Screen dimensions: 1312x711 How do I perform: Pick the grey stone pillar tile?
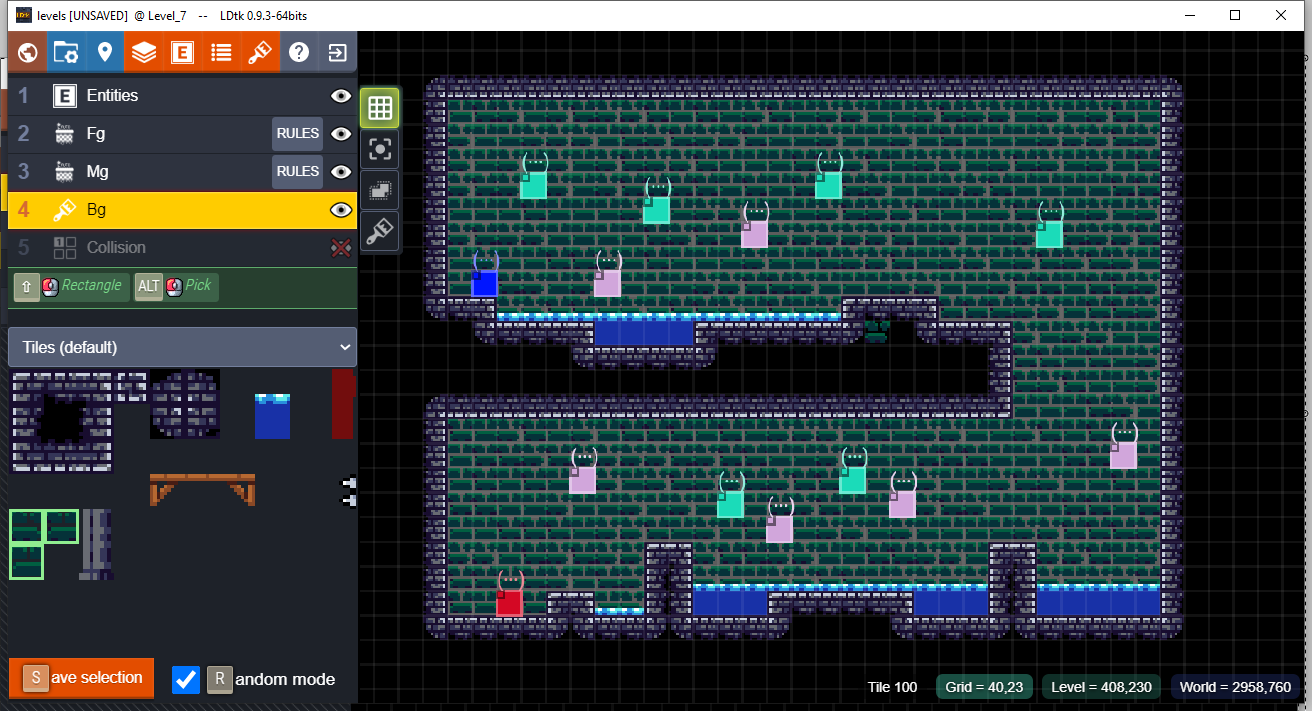tap(96, 544)
